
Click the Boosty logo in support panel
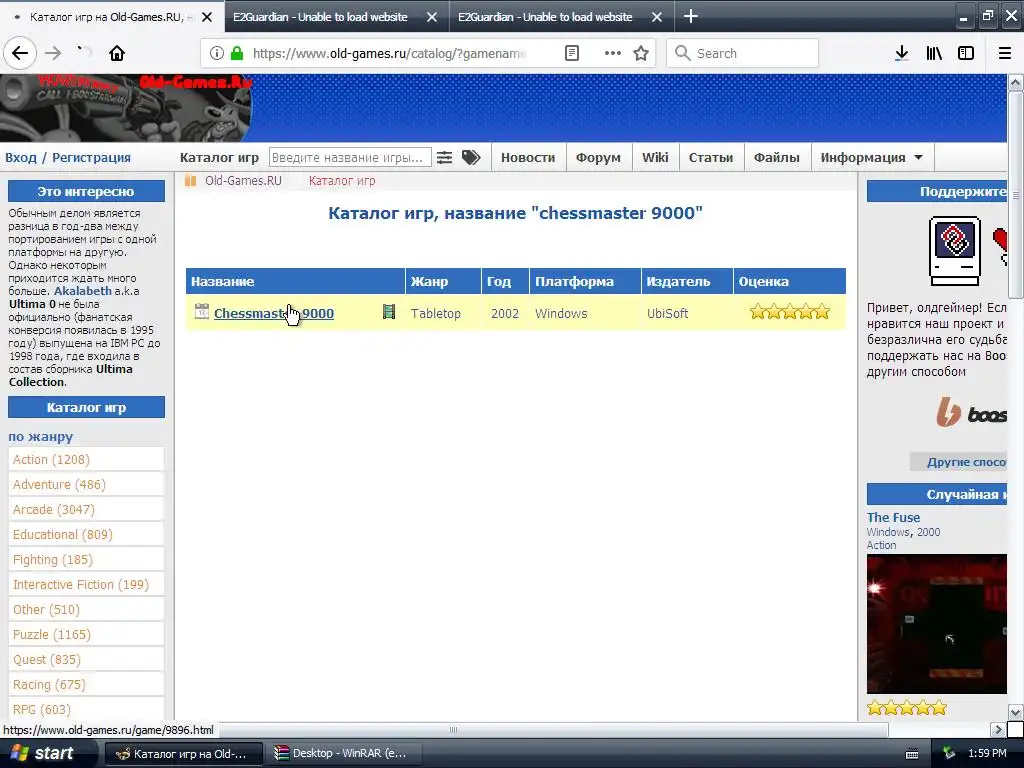pos(971,412)
